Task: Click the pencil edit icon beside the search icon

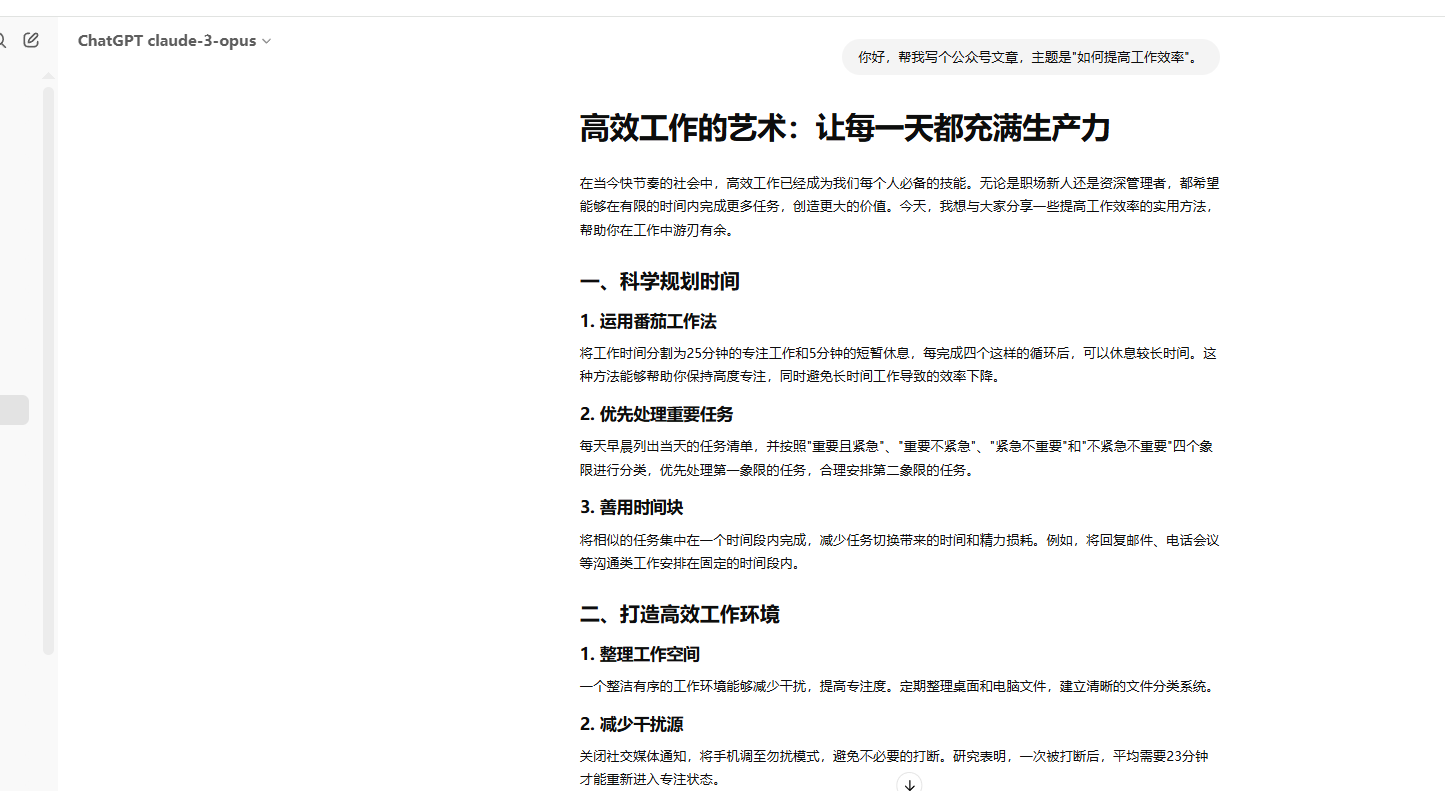Action: (x=31, y=39)
